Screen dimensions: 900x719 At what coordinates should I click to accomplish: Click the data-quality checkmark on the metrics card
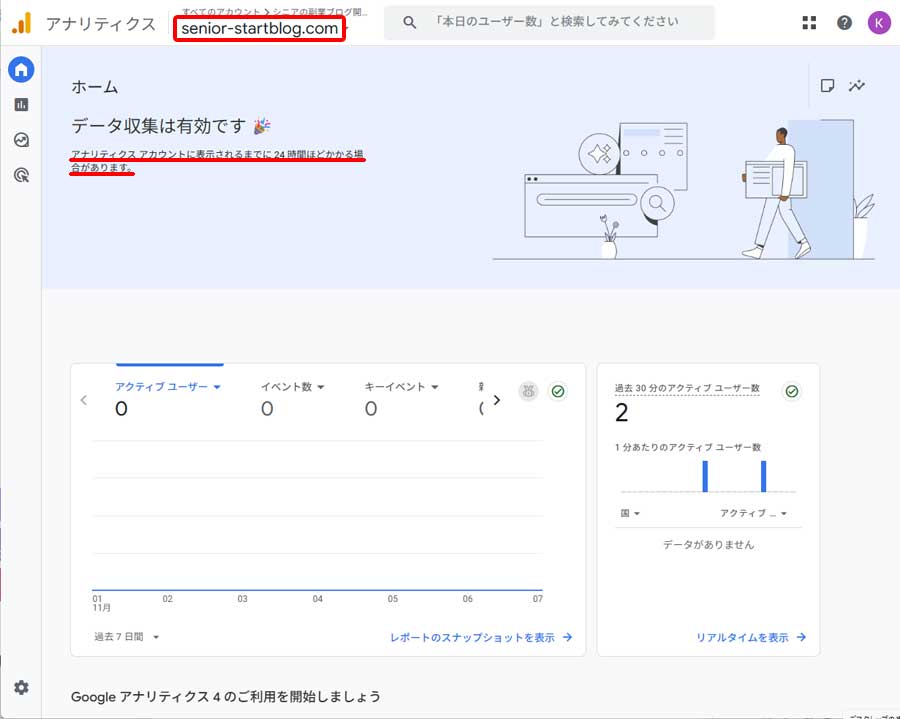[558, 391]
